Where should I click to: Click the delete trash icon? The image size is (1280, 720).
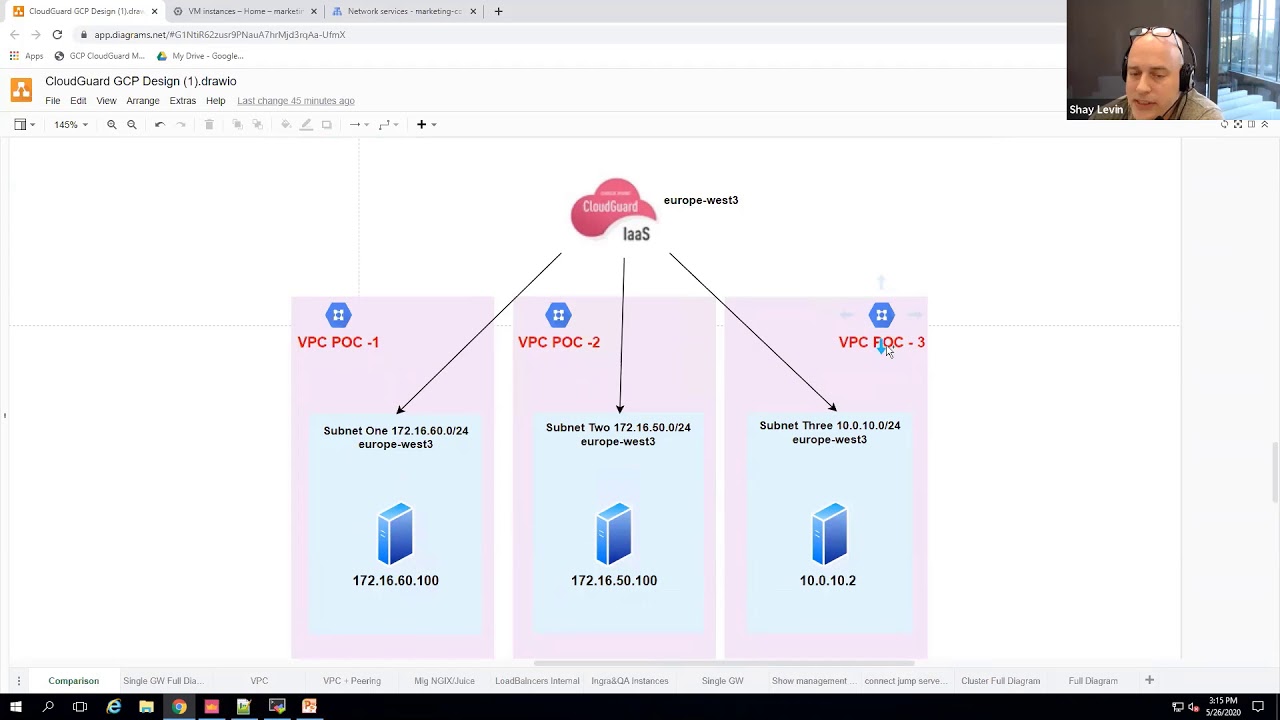209,124
